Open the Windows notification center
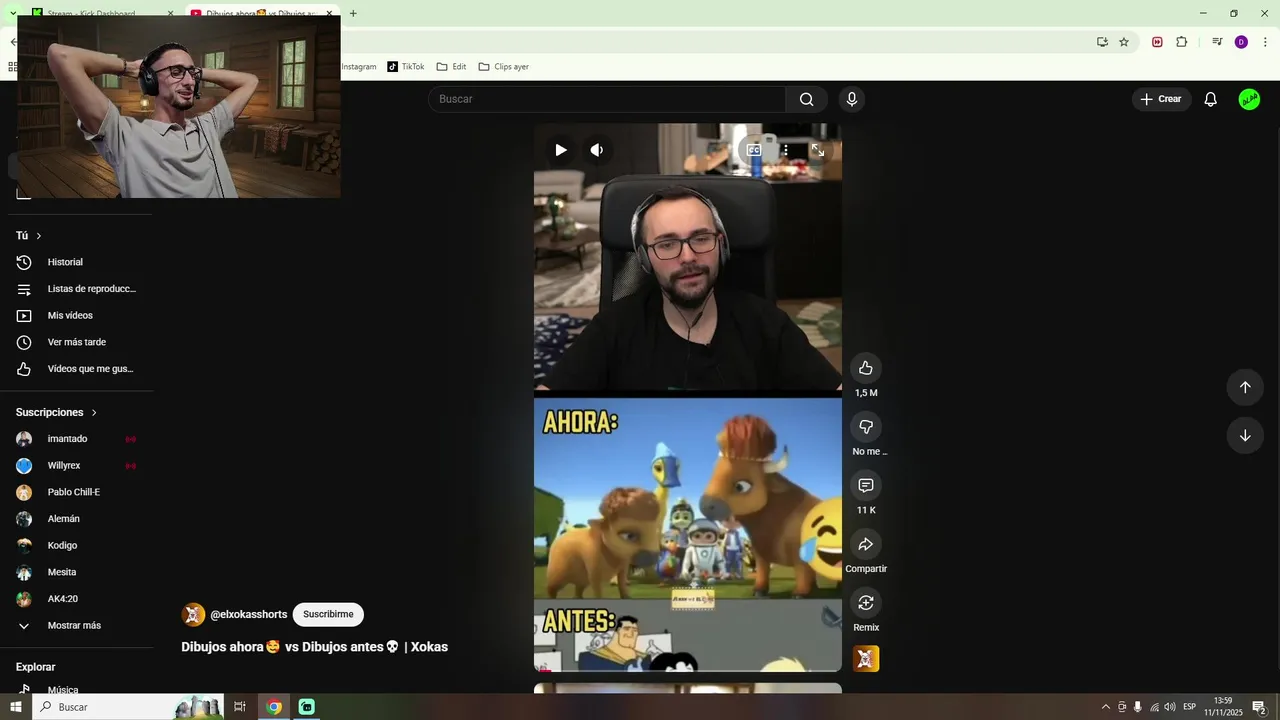Image resolution: width=1280 pixels, height=720 pixels. [1259, 707]
